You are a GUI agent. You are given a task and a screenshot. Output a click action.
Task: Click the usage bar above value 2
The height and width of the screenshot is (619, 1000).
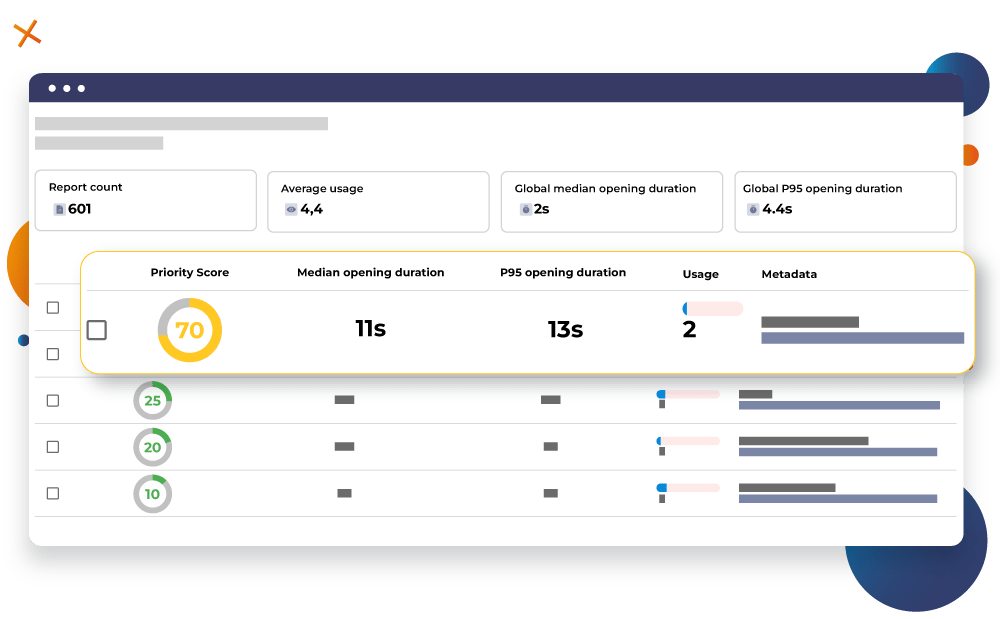point(712,309)
